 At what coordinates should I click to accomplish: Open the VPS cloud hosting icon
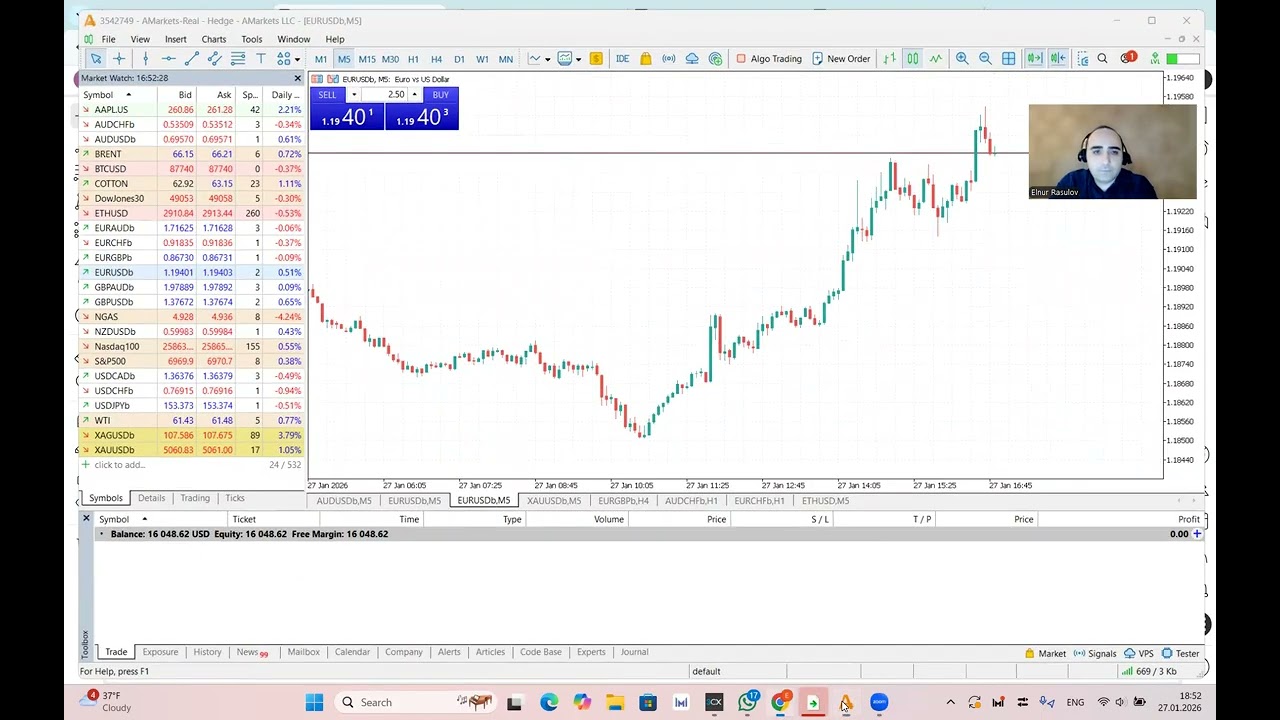pos(692,59)
